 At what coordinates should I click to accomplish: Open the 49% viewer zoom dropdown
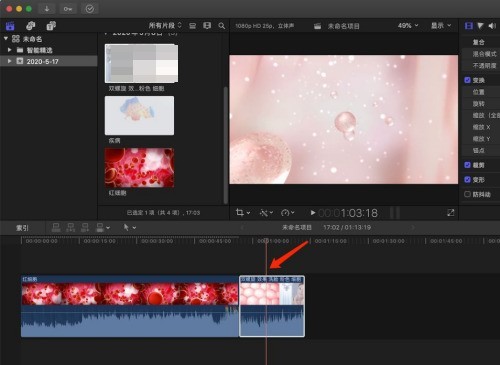408,26
